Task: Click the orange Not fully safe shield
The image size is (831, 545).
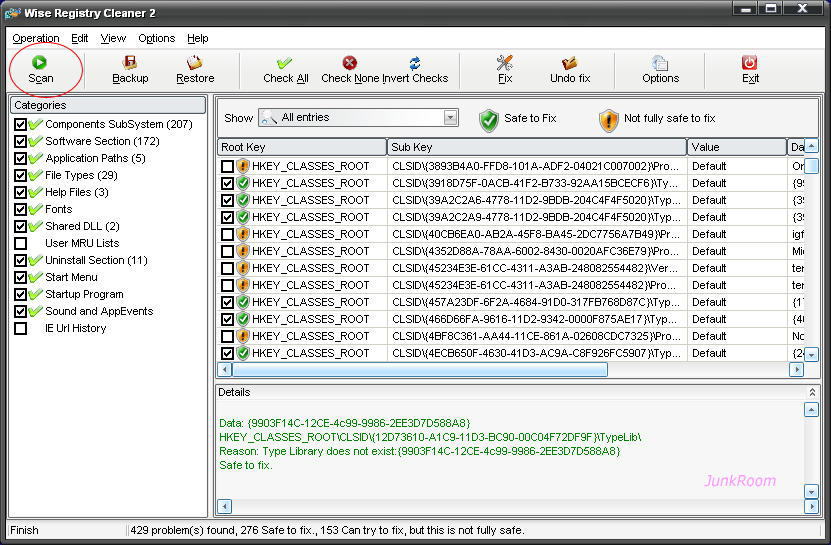Action: (608, 120)
